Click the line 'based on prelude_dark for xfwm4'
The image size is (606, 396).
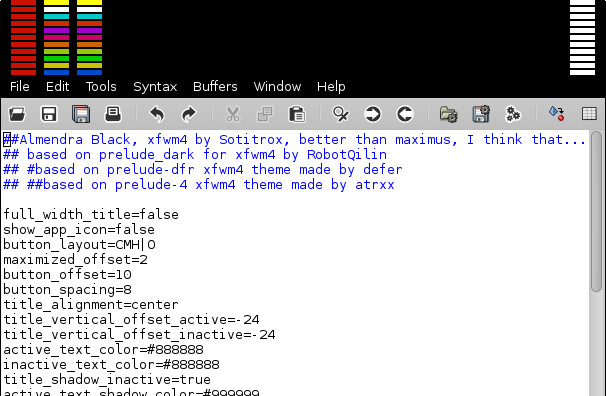195,155
